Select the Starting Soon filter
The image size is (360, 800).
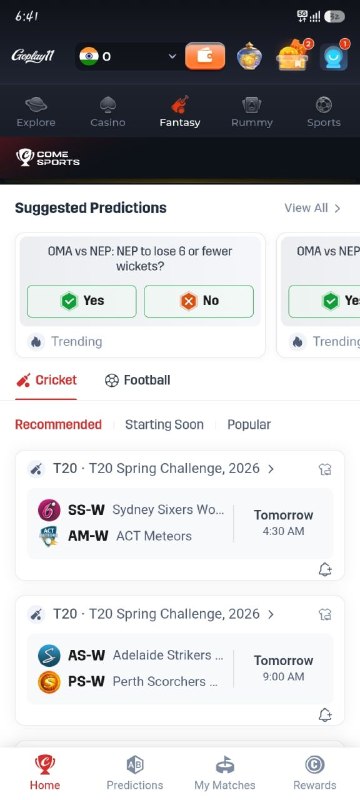[x=164, y=424]
